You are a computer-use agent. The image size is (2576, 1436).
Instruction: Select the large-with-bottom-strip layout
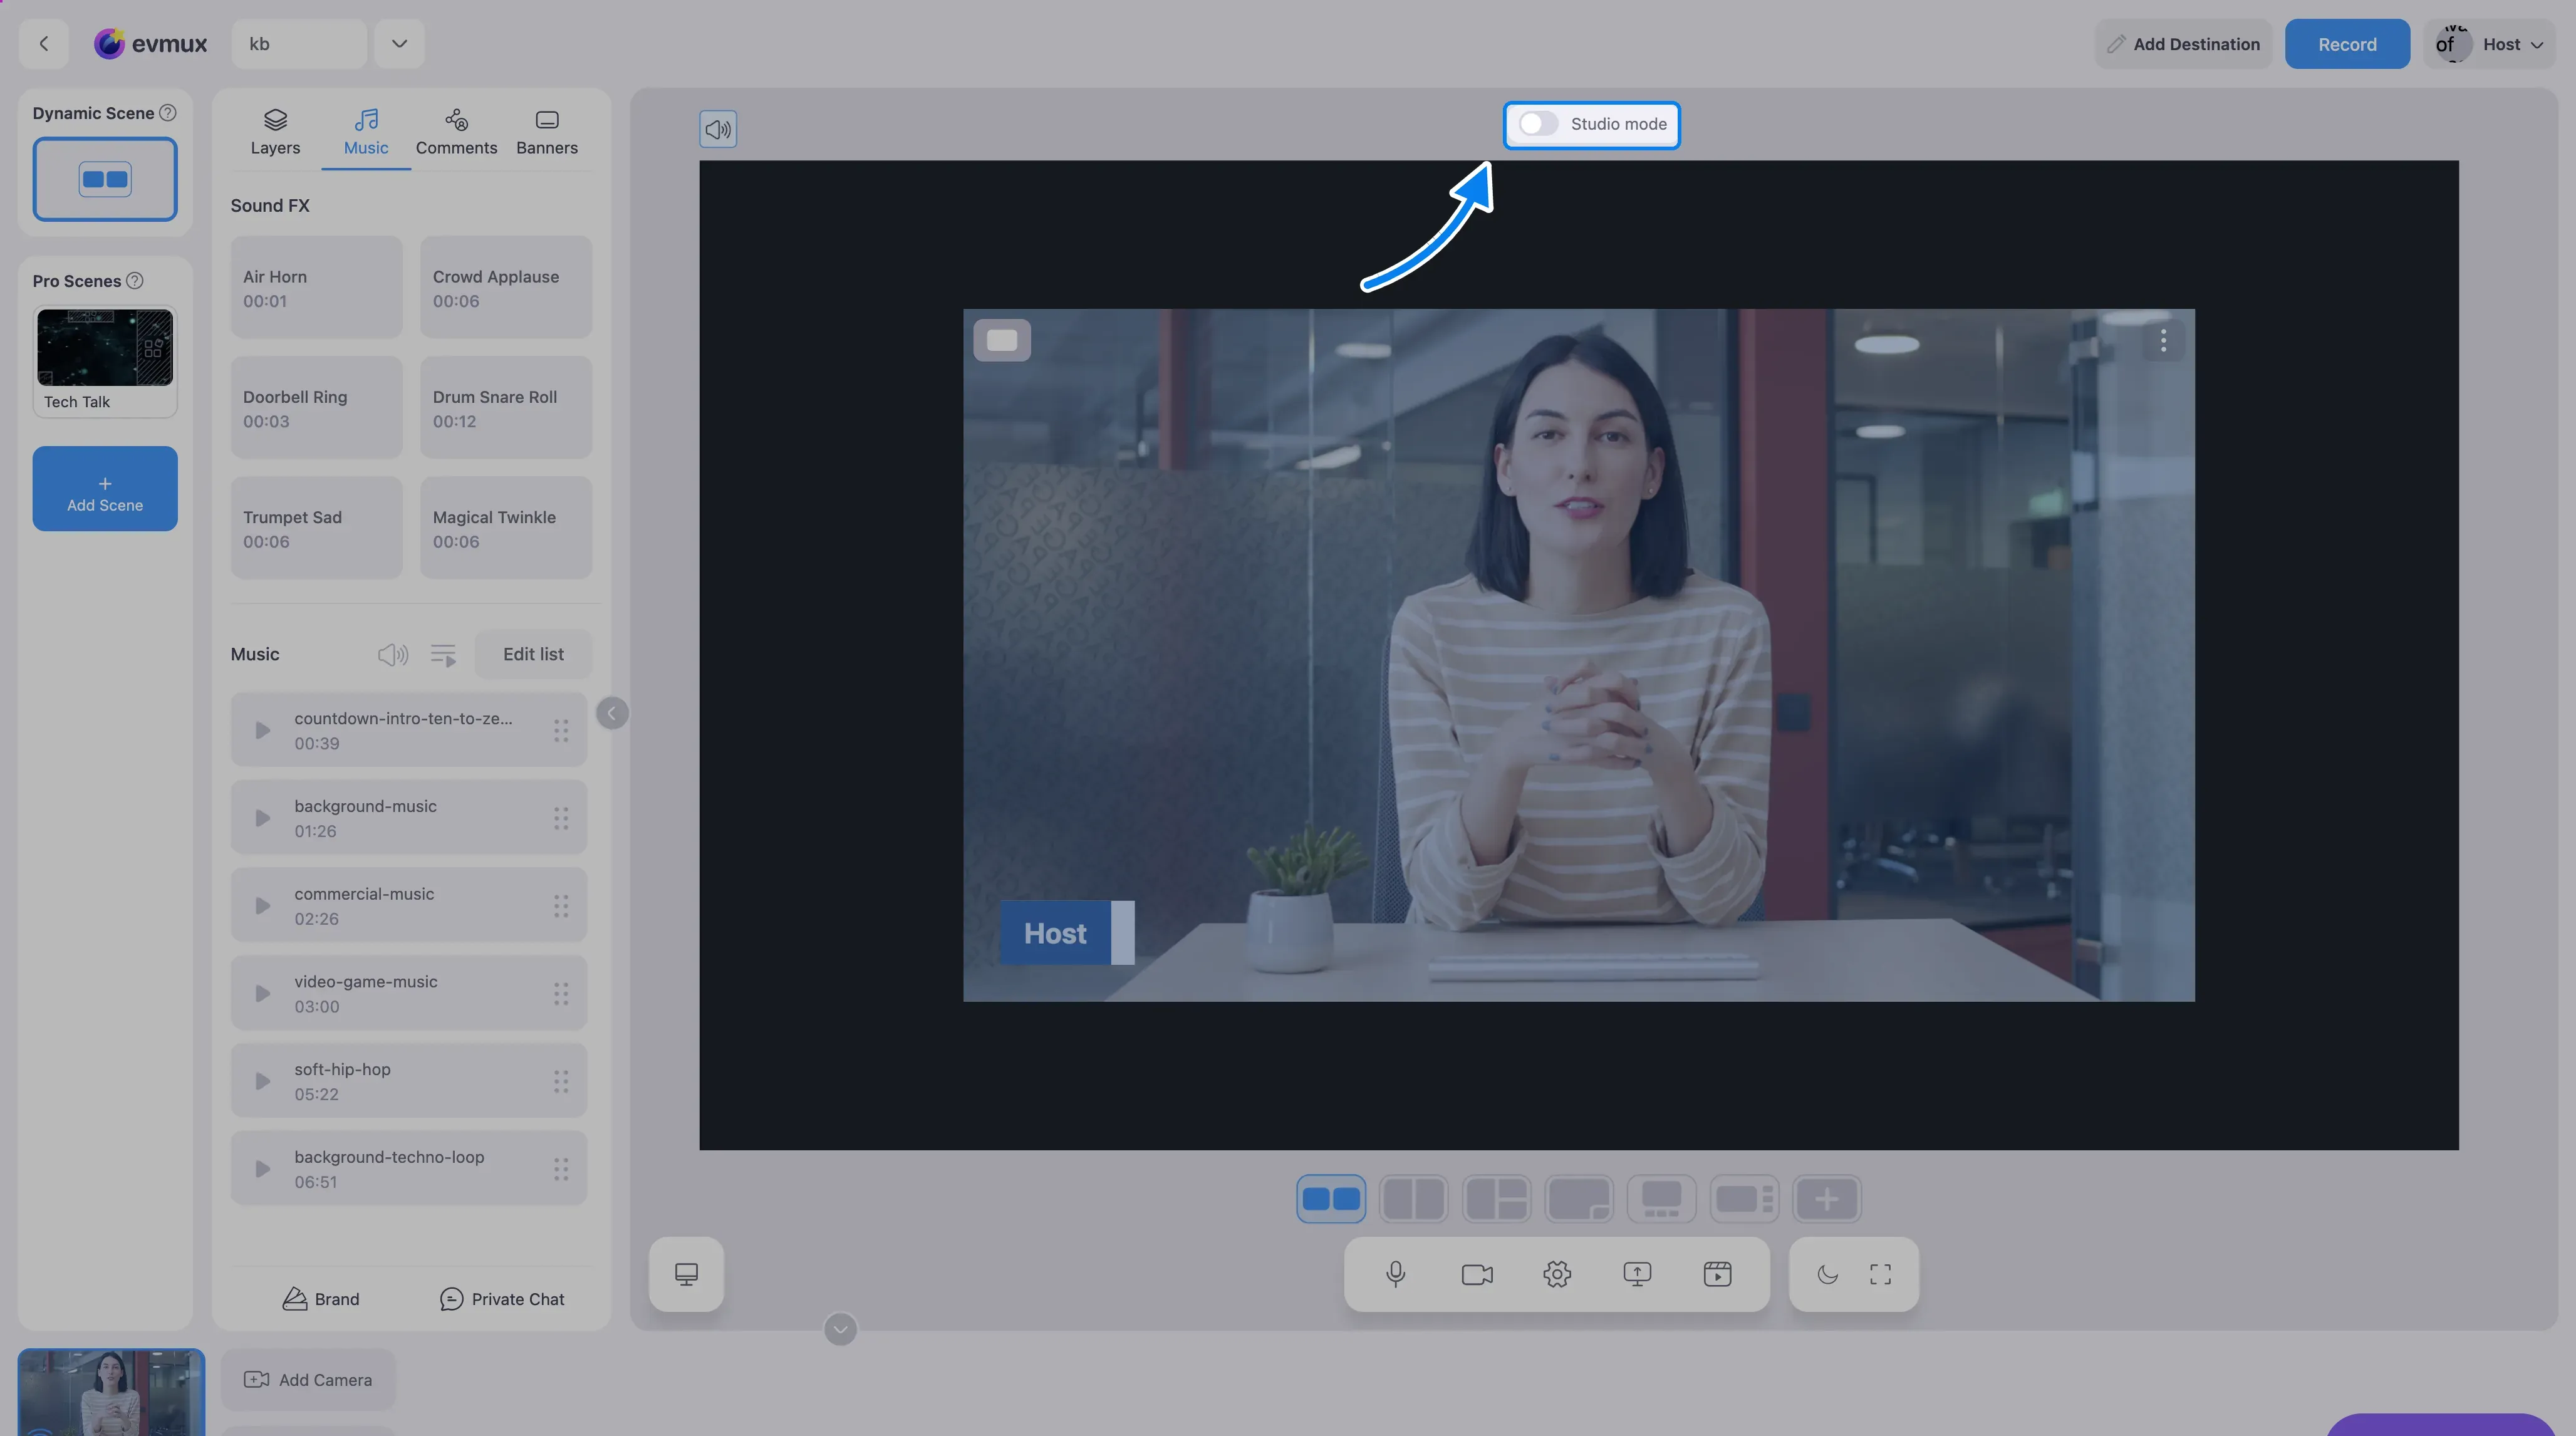[x=1662, y=1199]
